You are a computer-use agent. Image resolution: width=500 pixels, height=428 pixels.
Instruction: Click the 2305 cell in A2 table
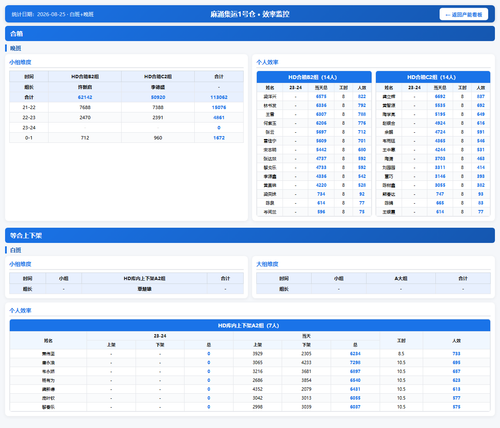coord(306,354)
